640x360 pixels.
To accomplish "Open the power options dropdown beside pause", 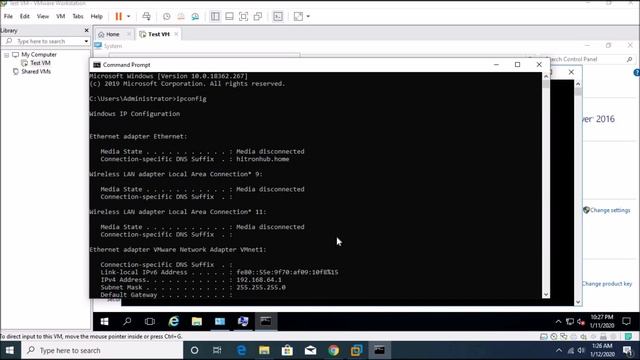I will click(128, 16).
